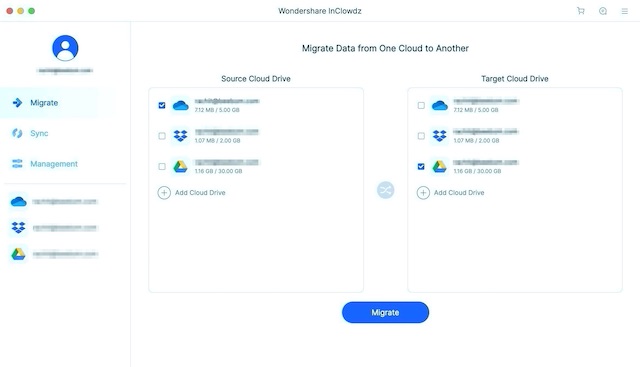Click Add Cloud Drive text under Source
This screenshot has height=367, width=640.
[200, 193]
